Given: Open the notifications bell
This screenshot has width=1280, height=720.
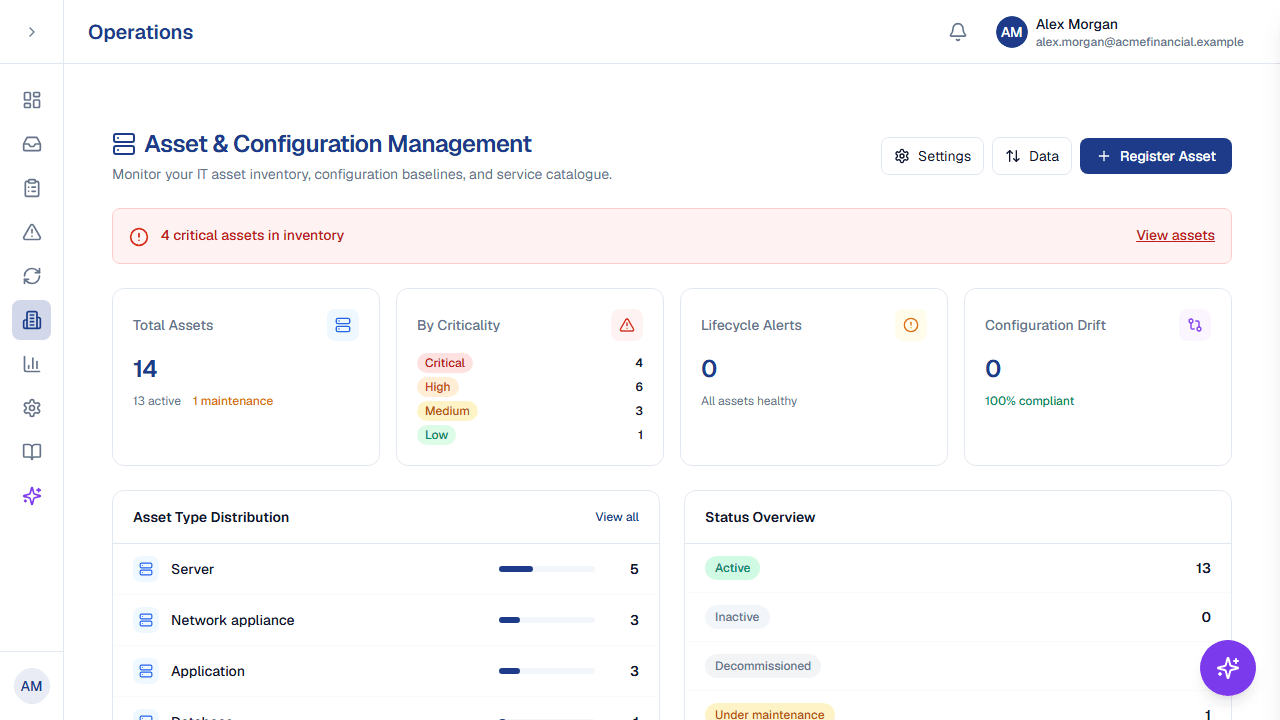Looking at the screenshot, I should (x=958, y=32).
